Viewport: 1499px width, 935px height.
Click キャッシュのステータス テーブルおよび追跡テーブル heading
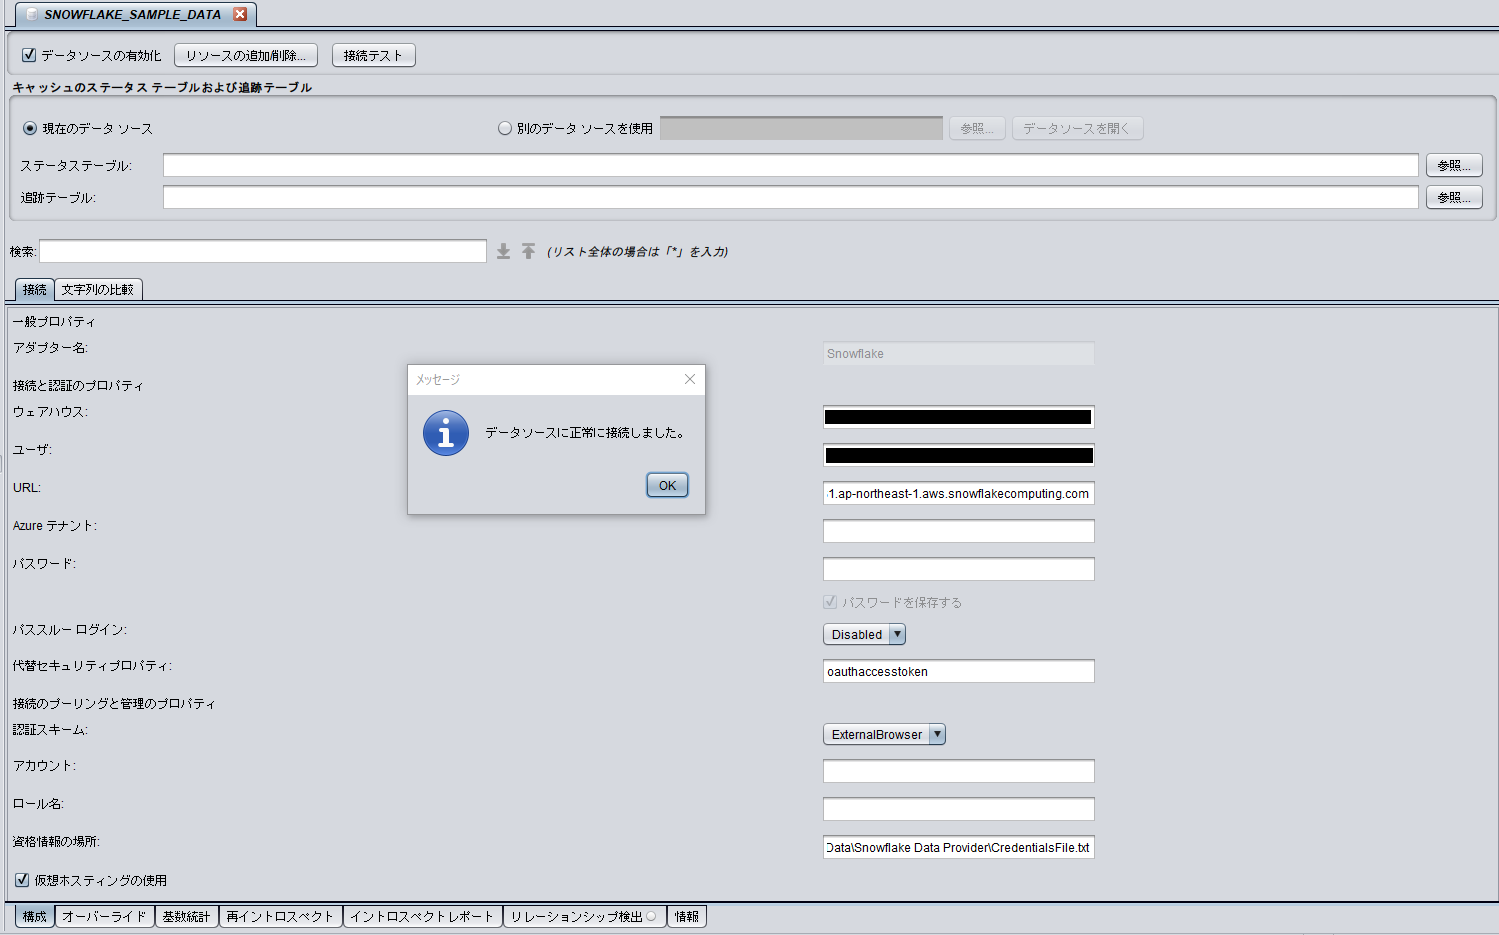162,87
